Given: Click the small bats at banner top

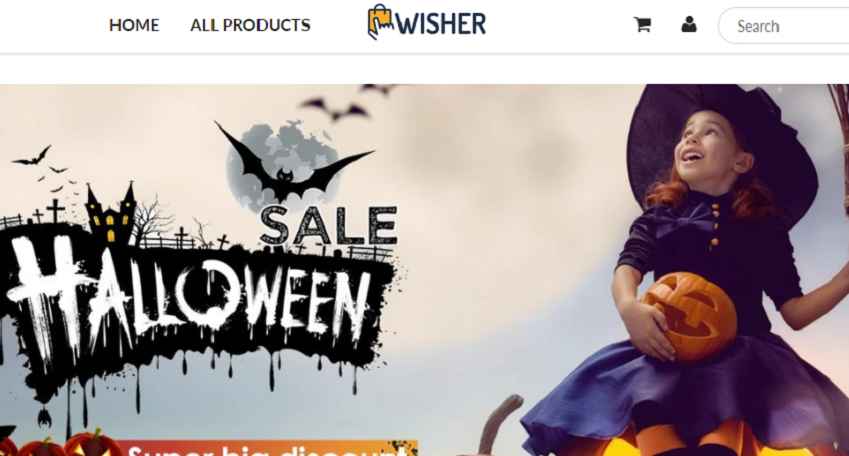Looking at the screenshot, I should click(x=347, y=102).
